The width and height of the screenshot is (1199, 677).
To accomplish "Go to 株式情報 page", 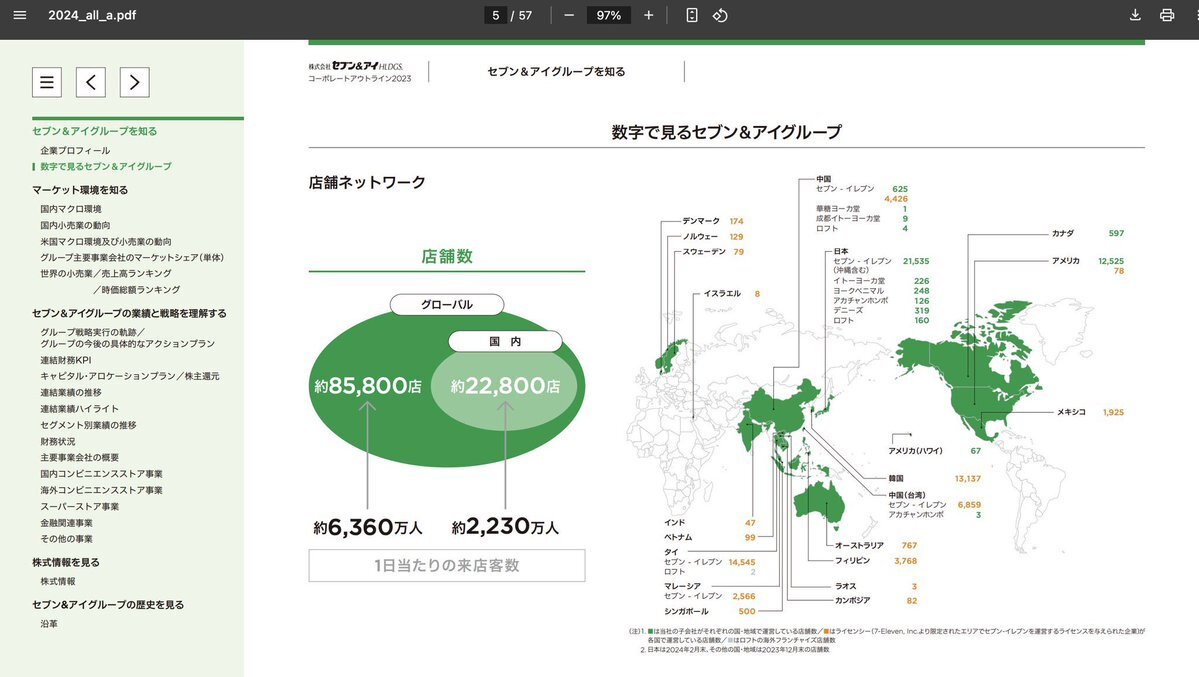I will click(58, 581).
